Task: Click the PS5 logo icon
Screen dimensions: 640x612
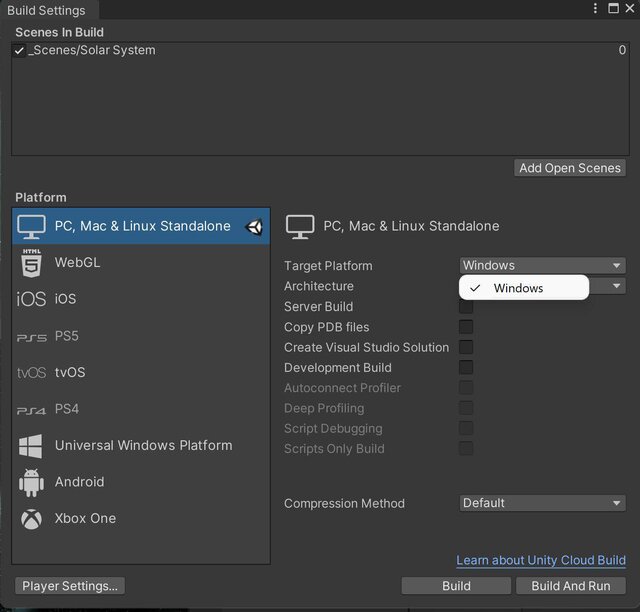Action: (31, 338)
